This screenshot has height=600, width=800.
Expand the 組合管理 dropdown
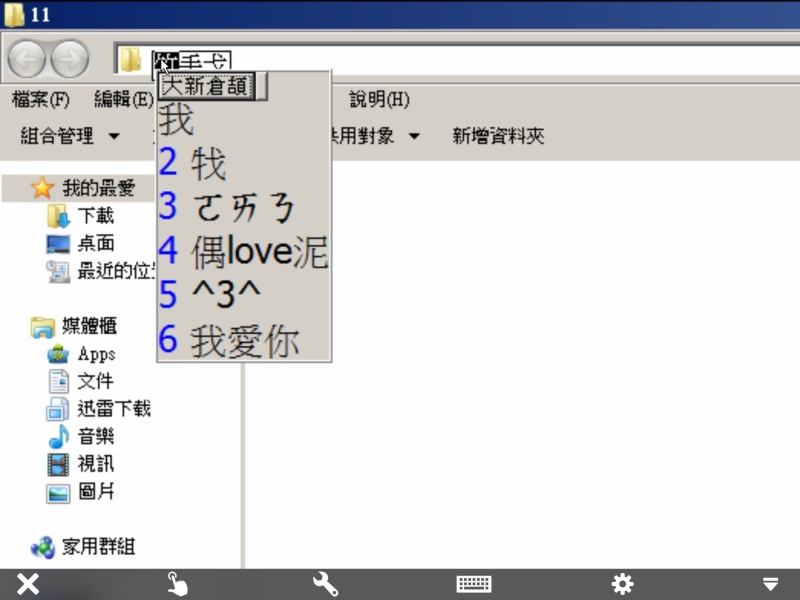coord(70,136)
